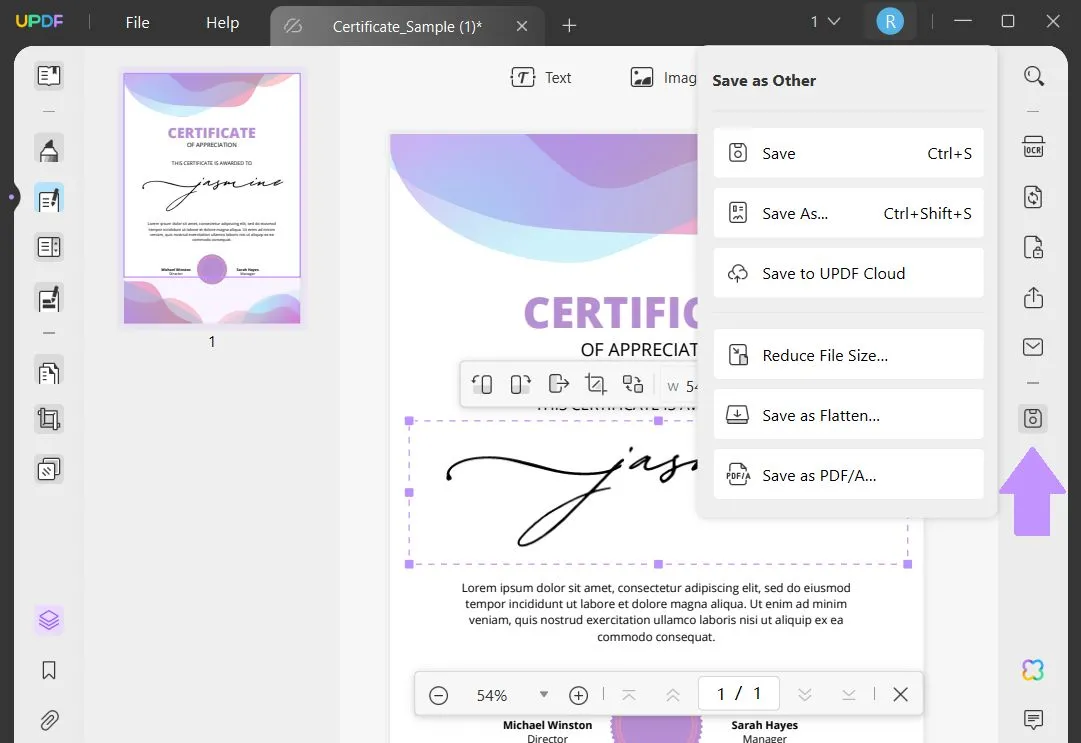Choose Save as Flatten... option
1081x743 pixels.
(x=849, y=415)
